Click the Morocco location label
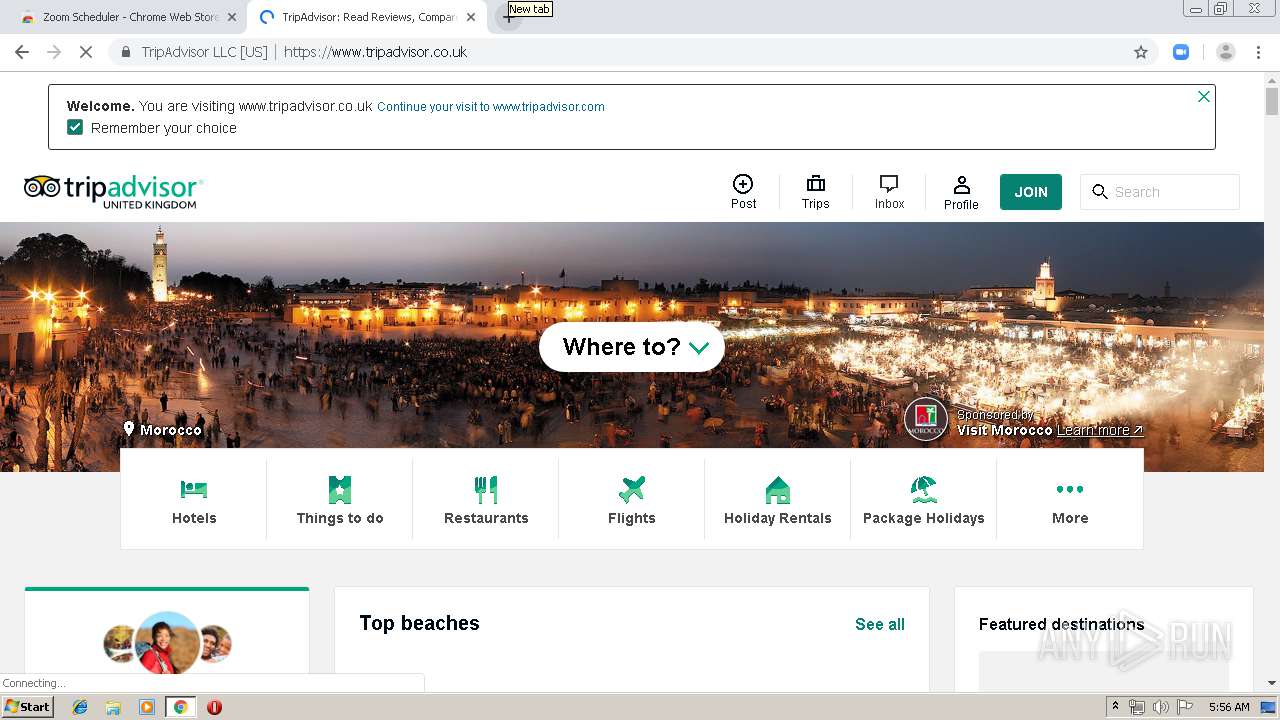 pyautogui.click(x=171, y=430)
